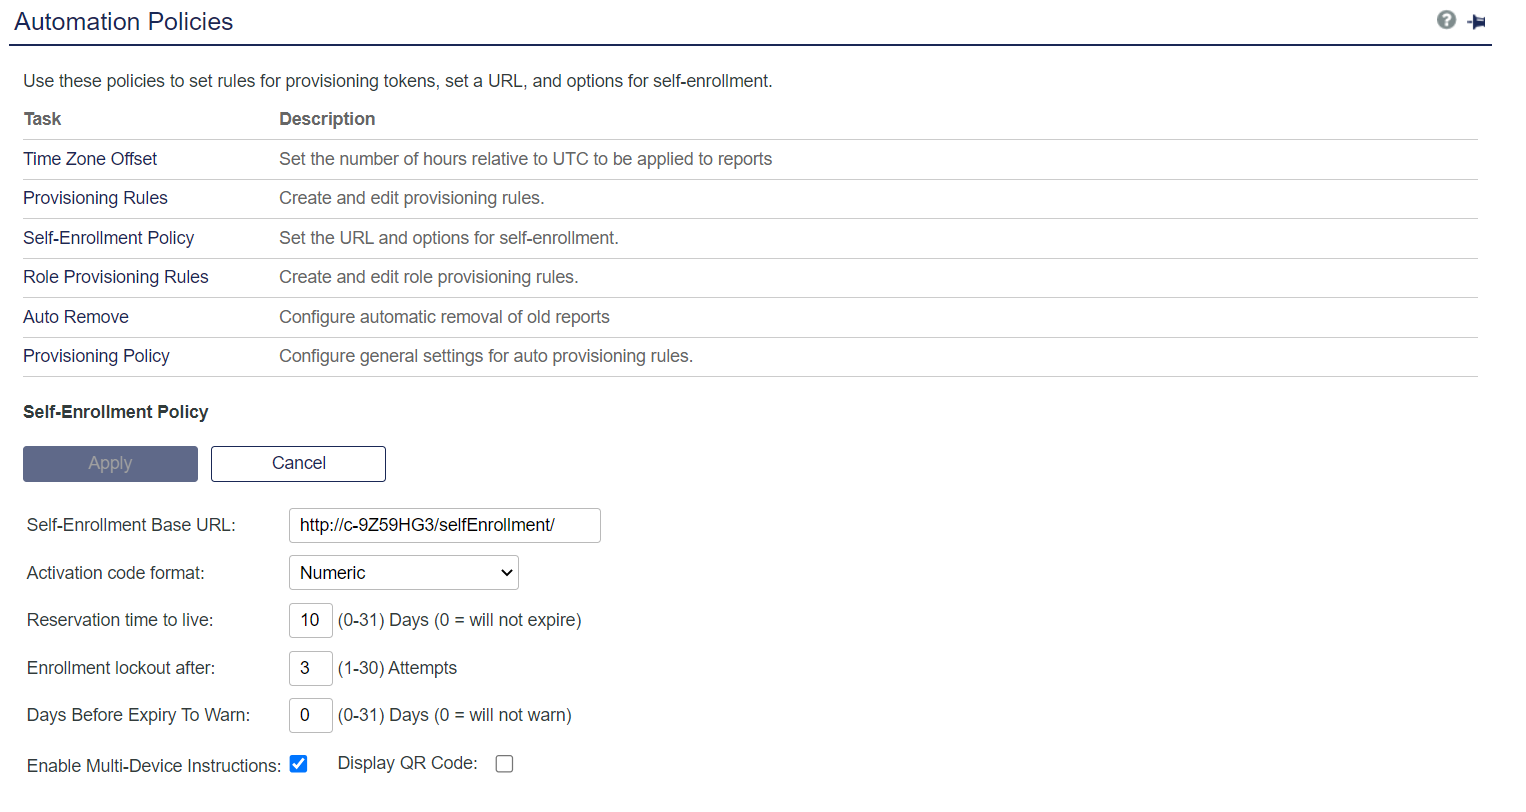Enable Display QR Code option

tap(504, 763)
